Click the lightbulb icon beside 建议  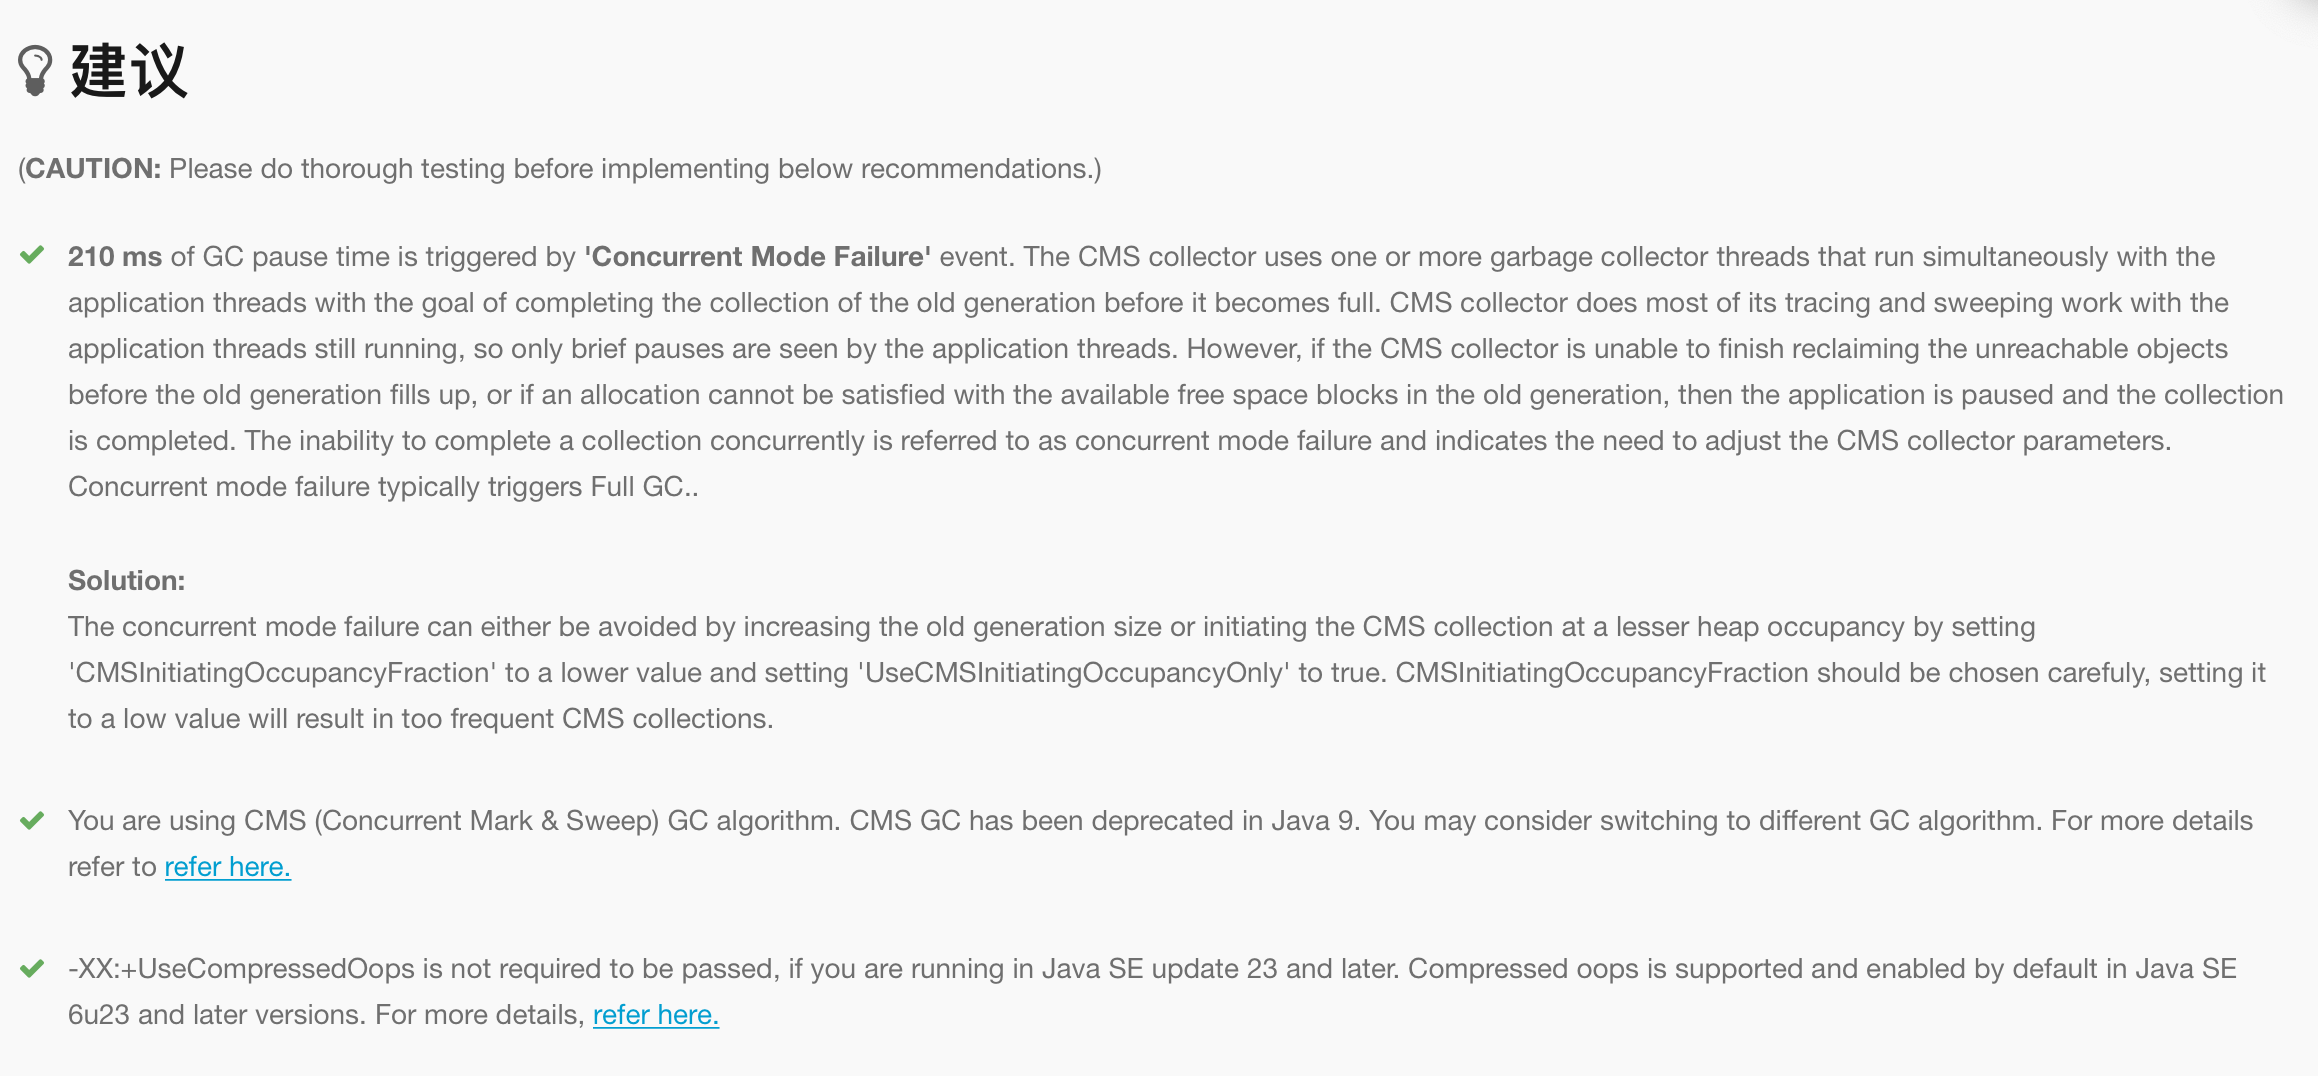click(35, 71)
